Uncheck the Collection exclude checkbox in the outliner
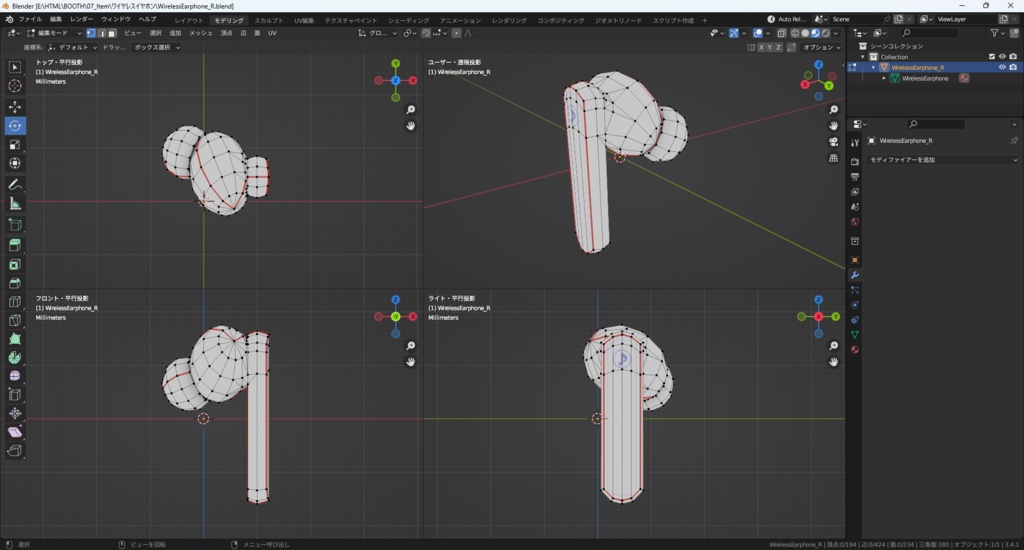This screenshot has height=550, width=1024. [x=992, y=56]
